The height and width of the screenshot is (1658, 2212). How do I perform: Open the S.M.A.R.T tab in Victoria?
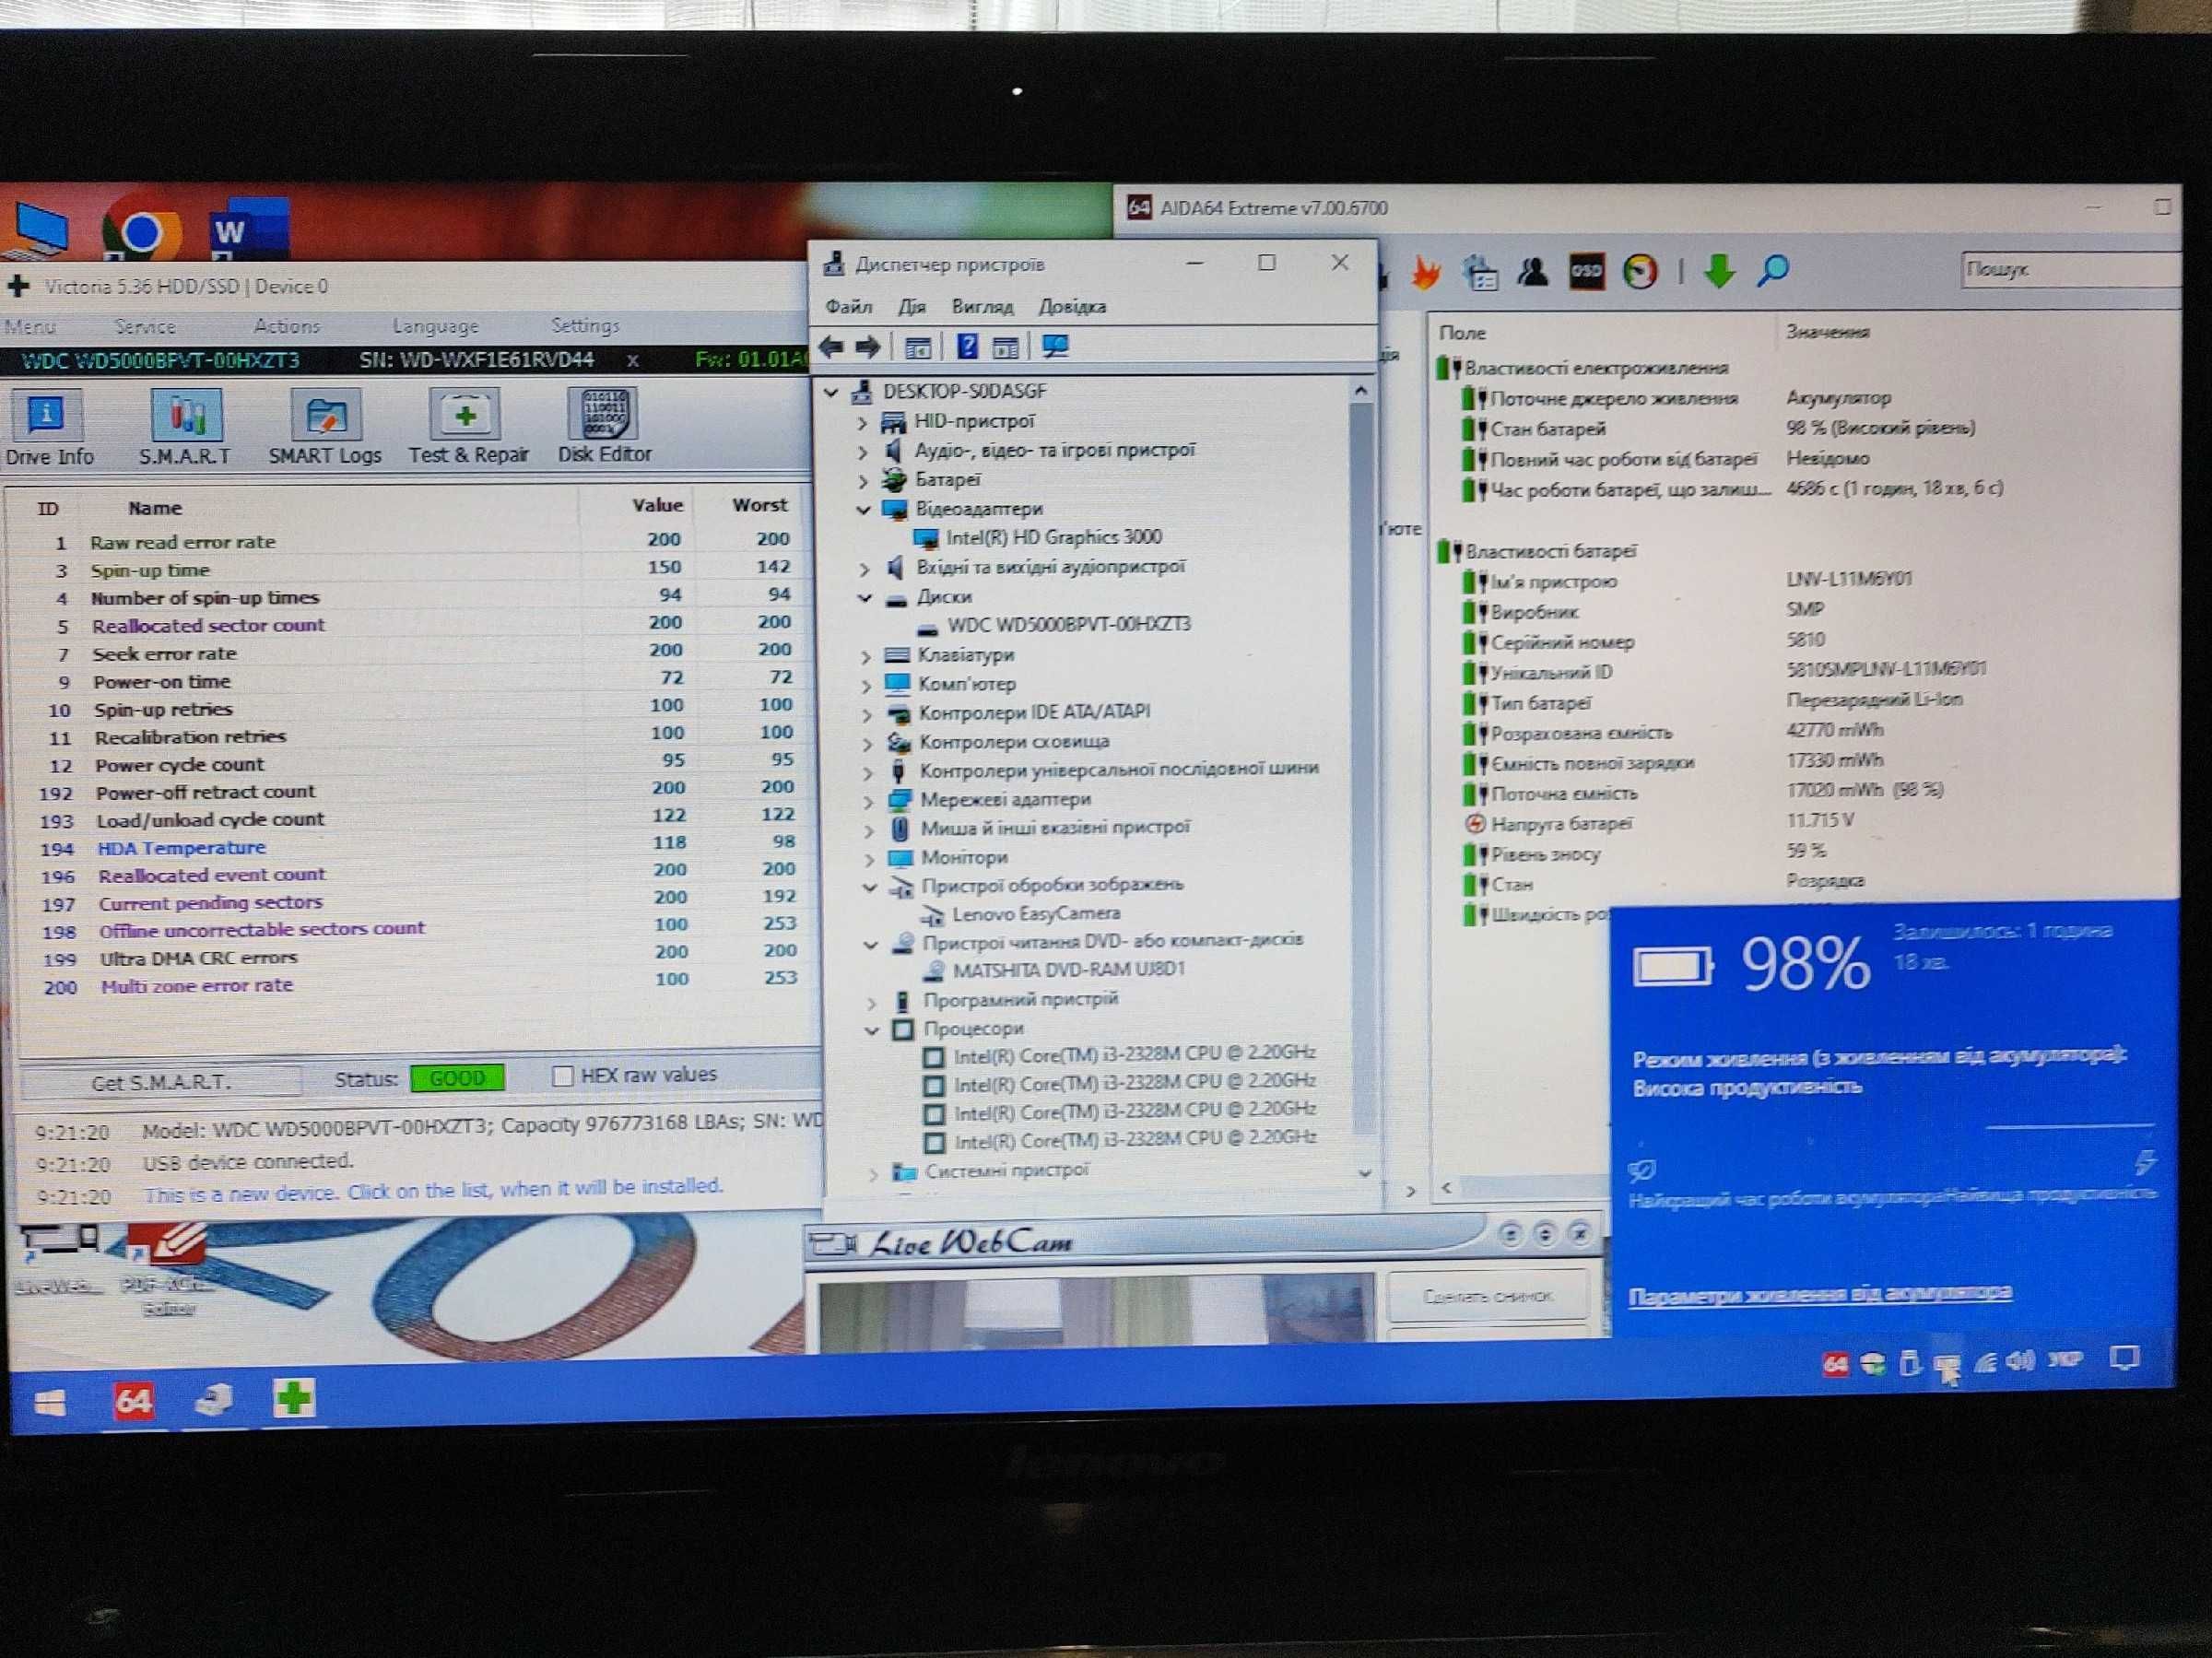coord(185,428)
